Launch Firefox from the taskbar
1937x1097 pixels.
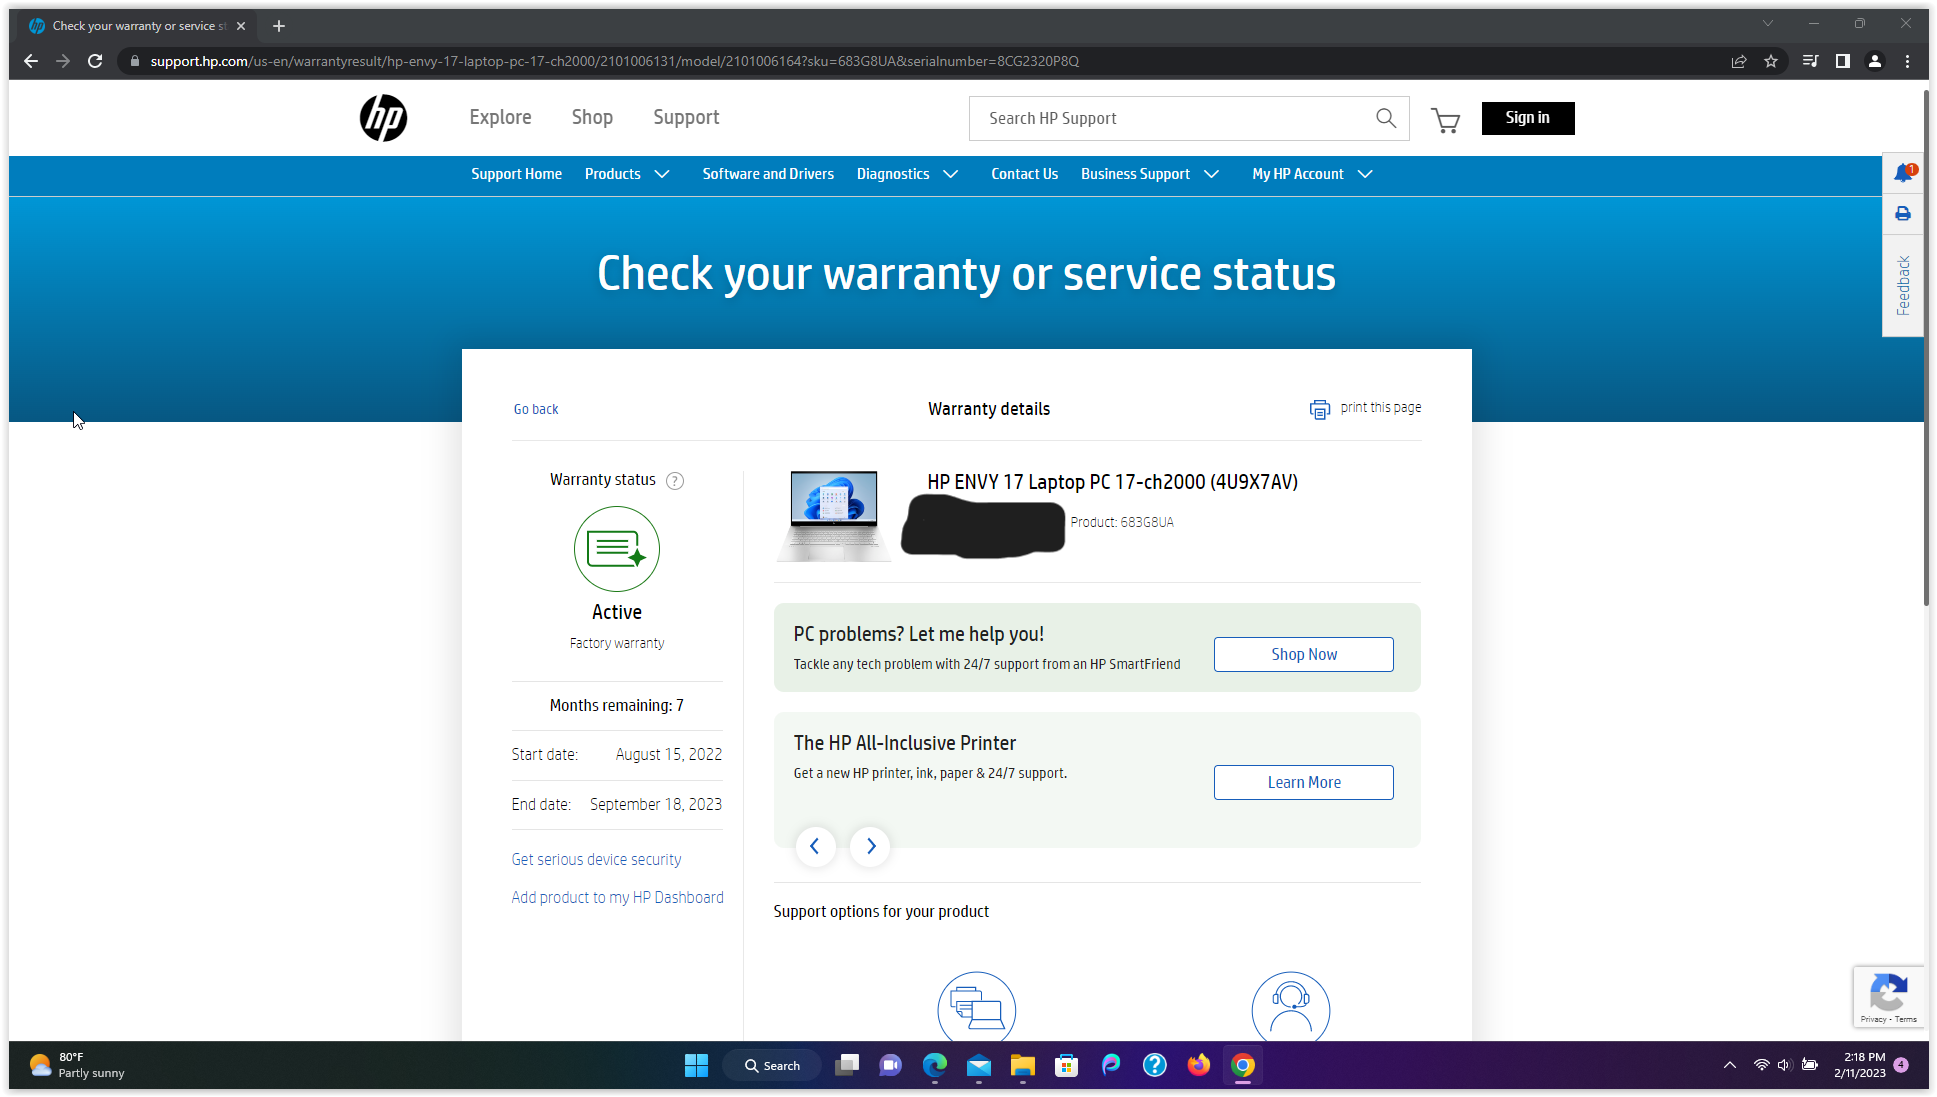pos(1198,1065)
